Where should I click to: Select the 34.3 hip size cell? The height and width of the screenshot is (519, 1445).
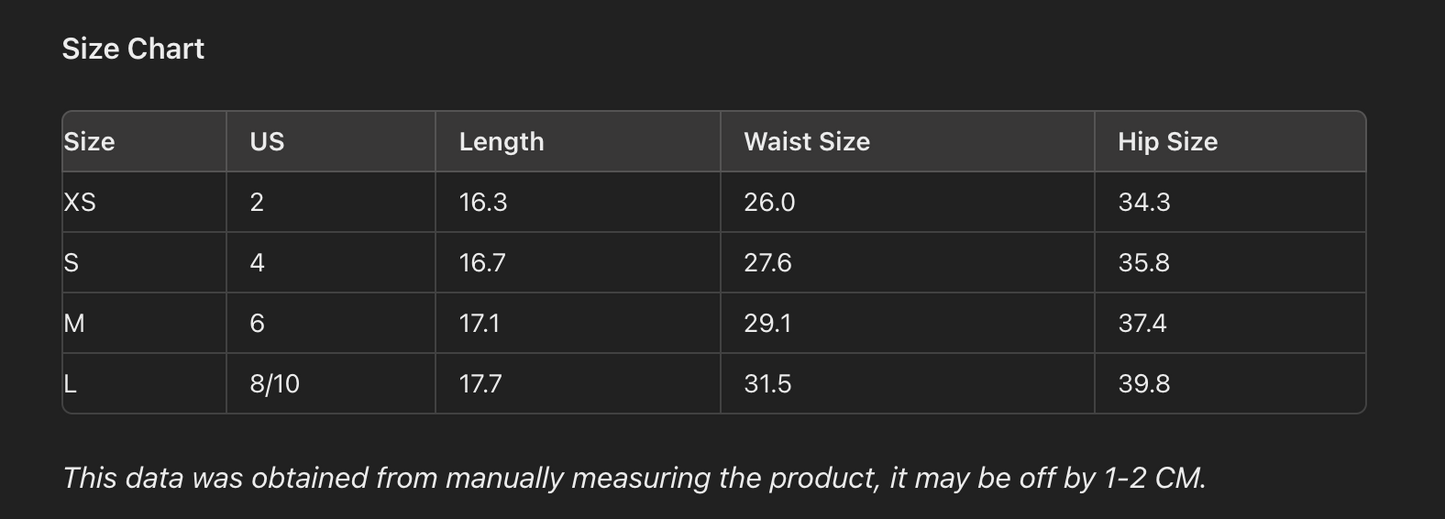[1144, 203]
